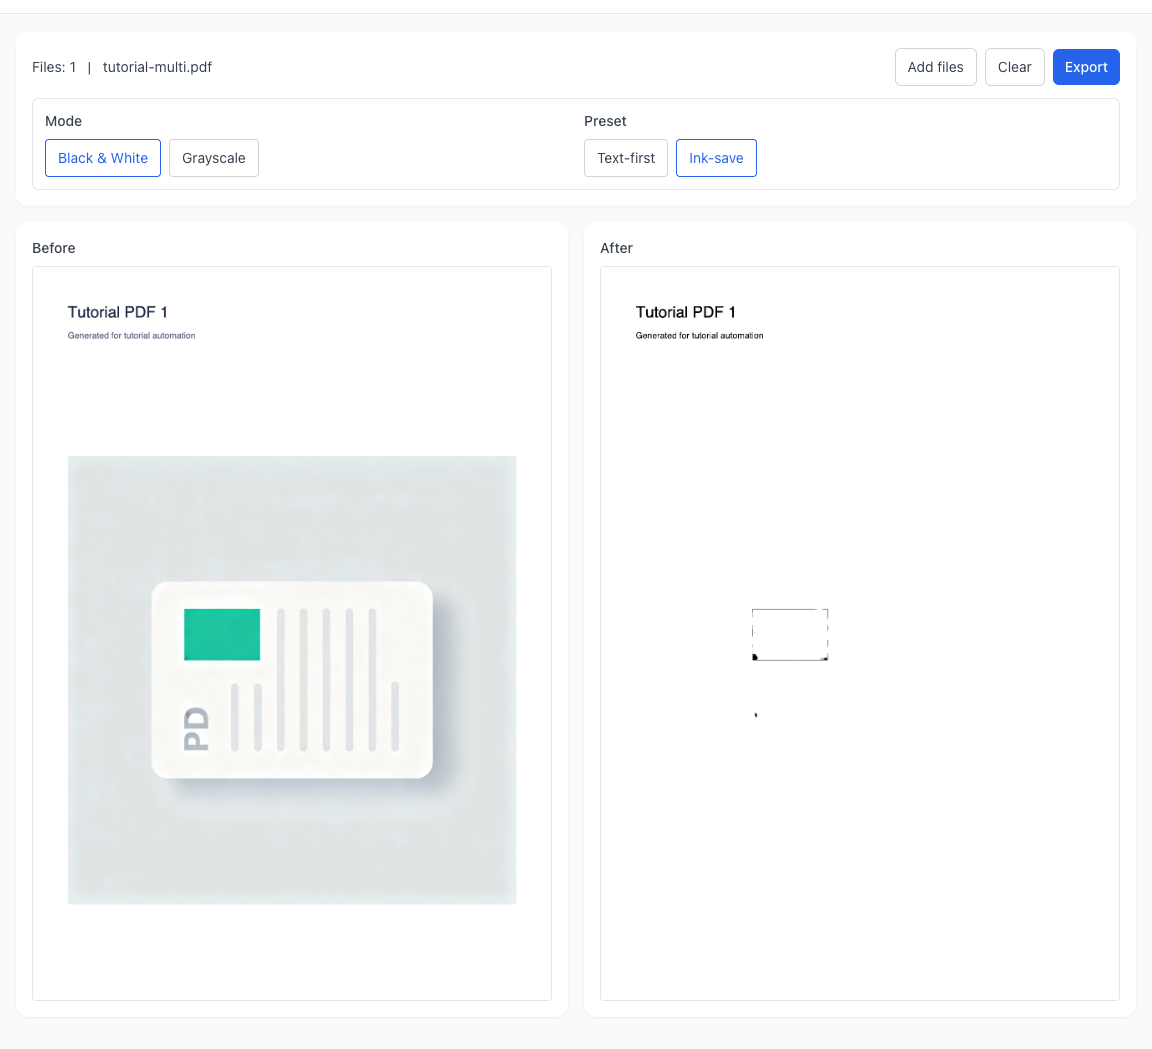Image resolution: width=1152 pixels, height=1049 pixels.
Task: Select the Ink-save preset
Action: coord(716,158)
